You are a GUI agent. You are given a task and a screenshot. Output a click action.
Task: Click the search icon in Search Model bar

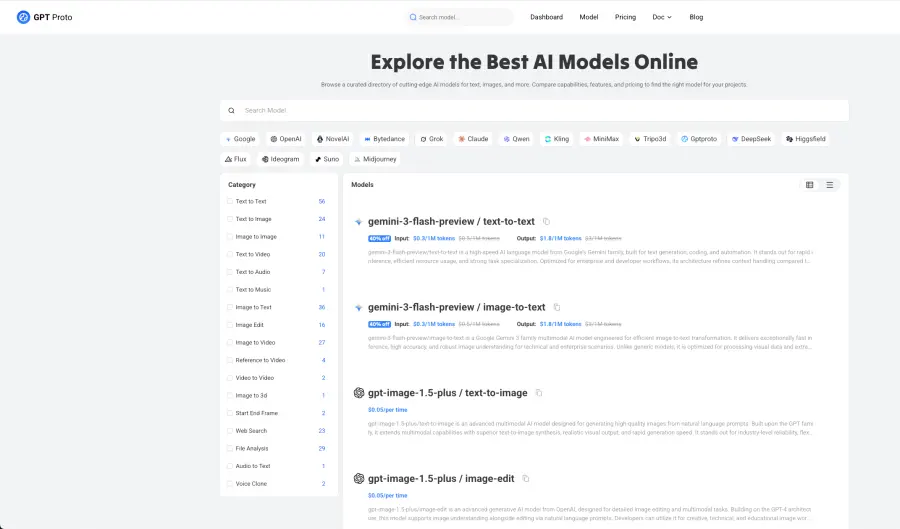pyautogui.click(x=231, y=111)
